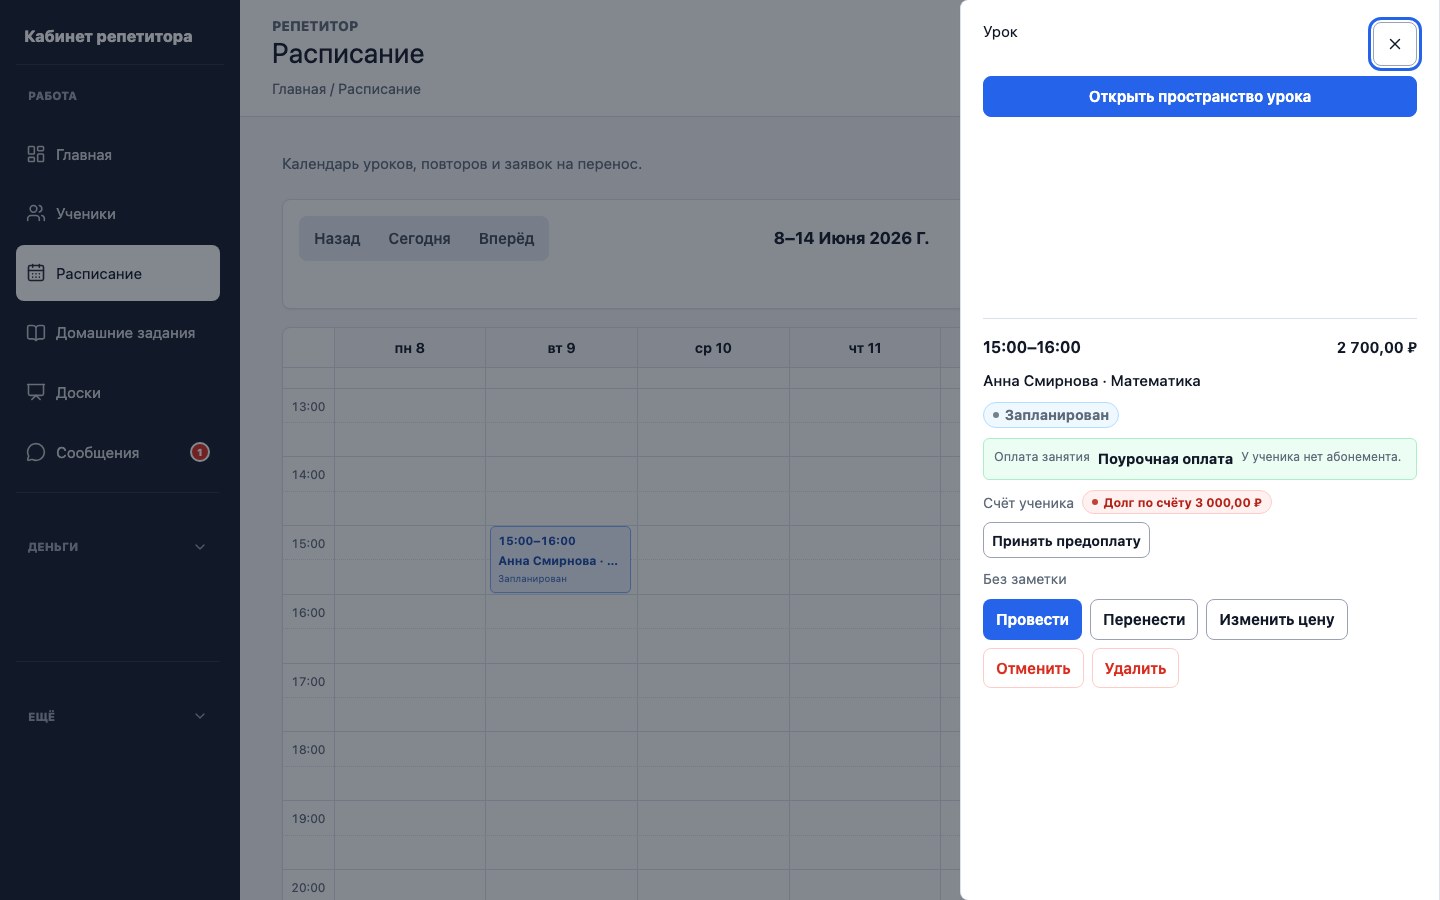The image size is (1440, 900).
Task: Click the Кабинет репетитора title
Action: 108,36
